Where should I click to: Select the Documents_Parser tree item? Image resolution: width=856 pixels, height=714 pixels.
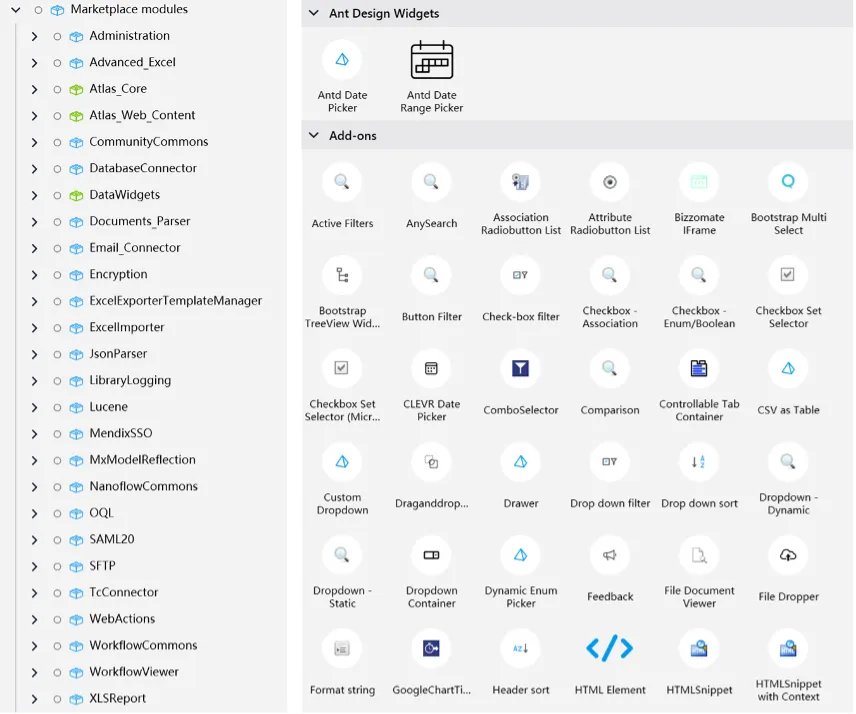coord(140,221)
